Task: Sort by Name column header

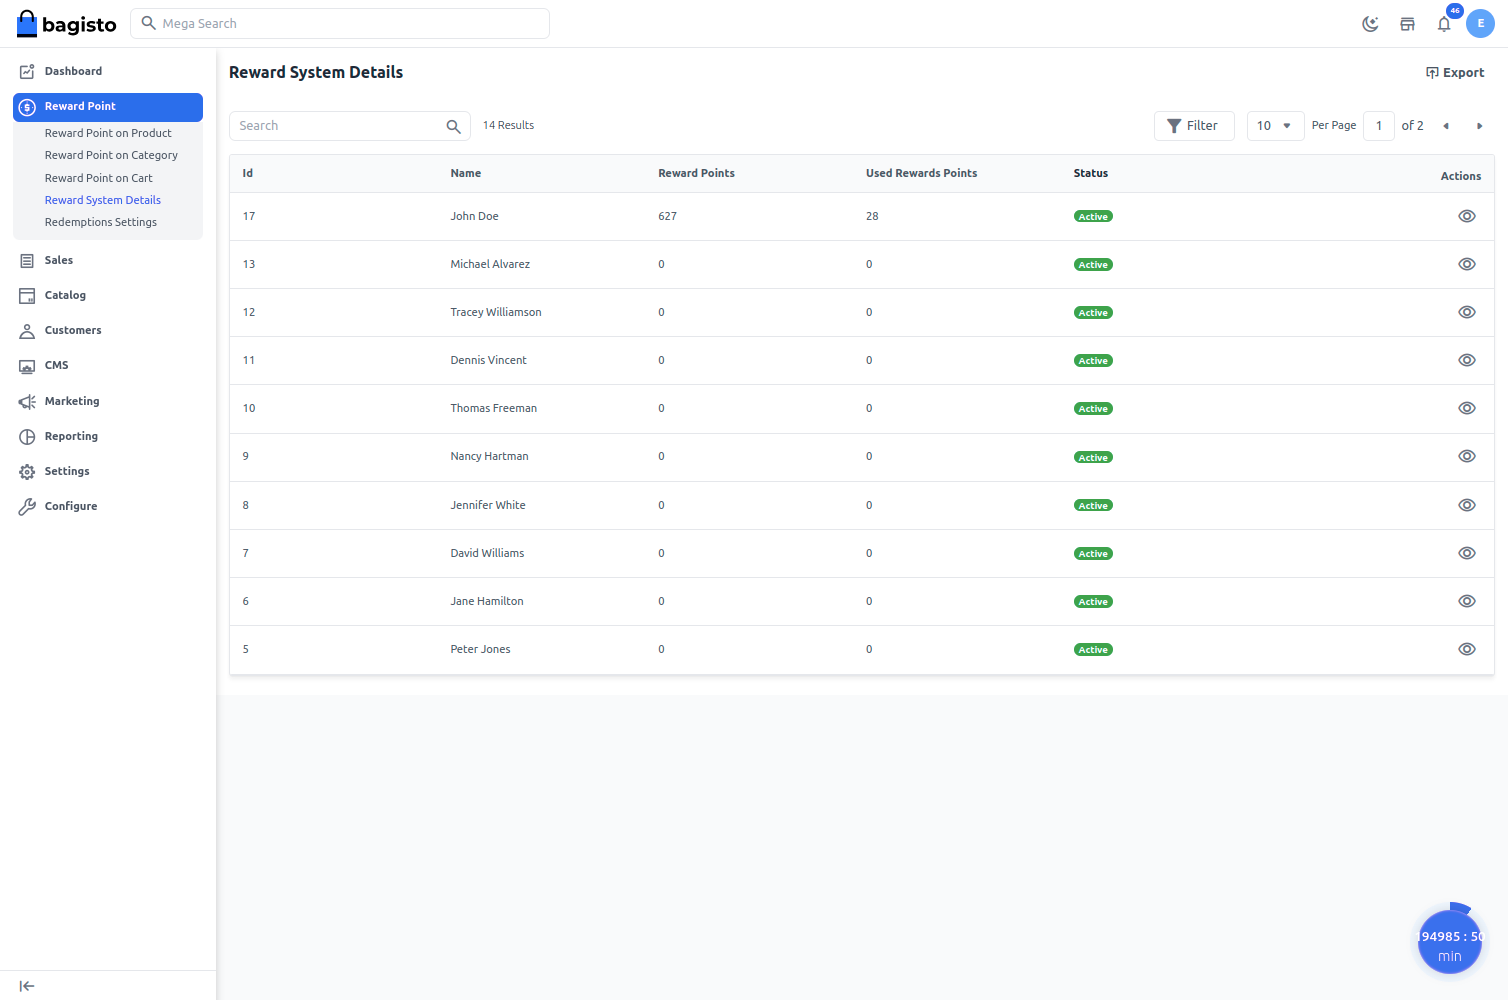Action: point(466,174)
